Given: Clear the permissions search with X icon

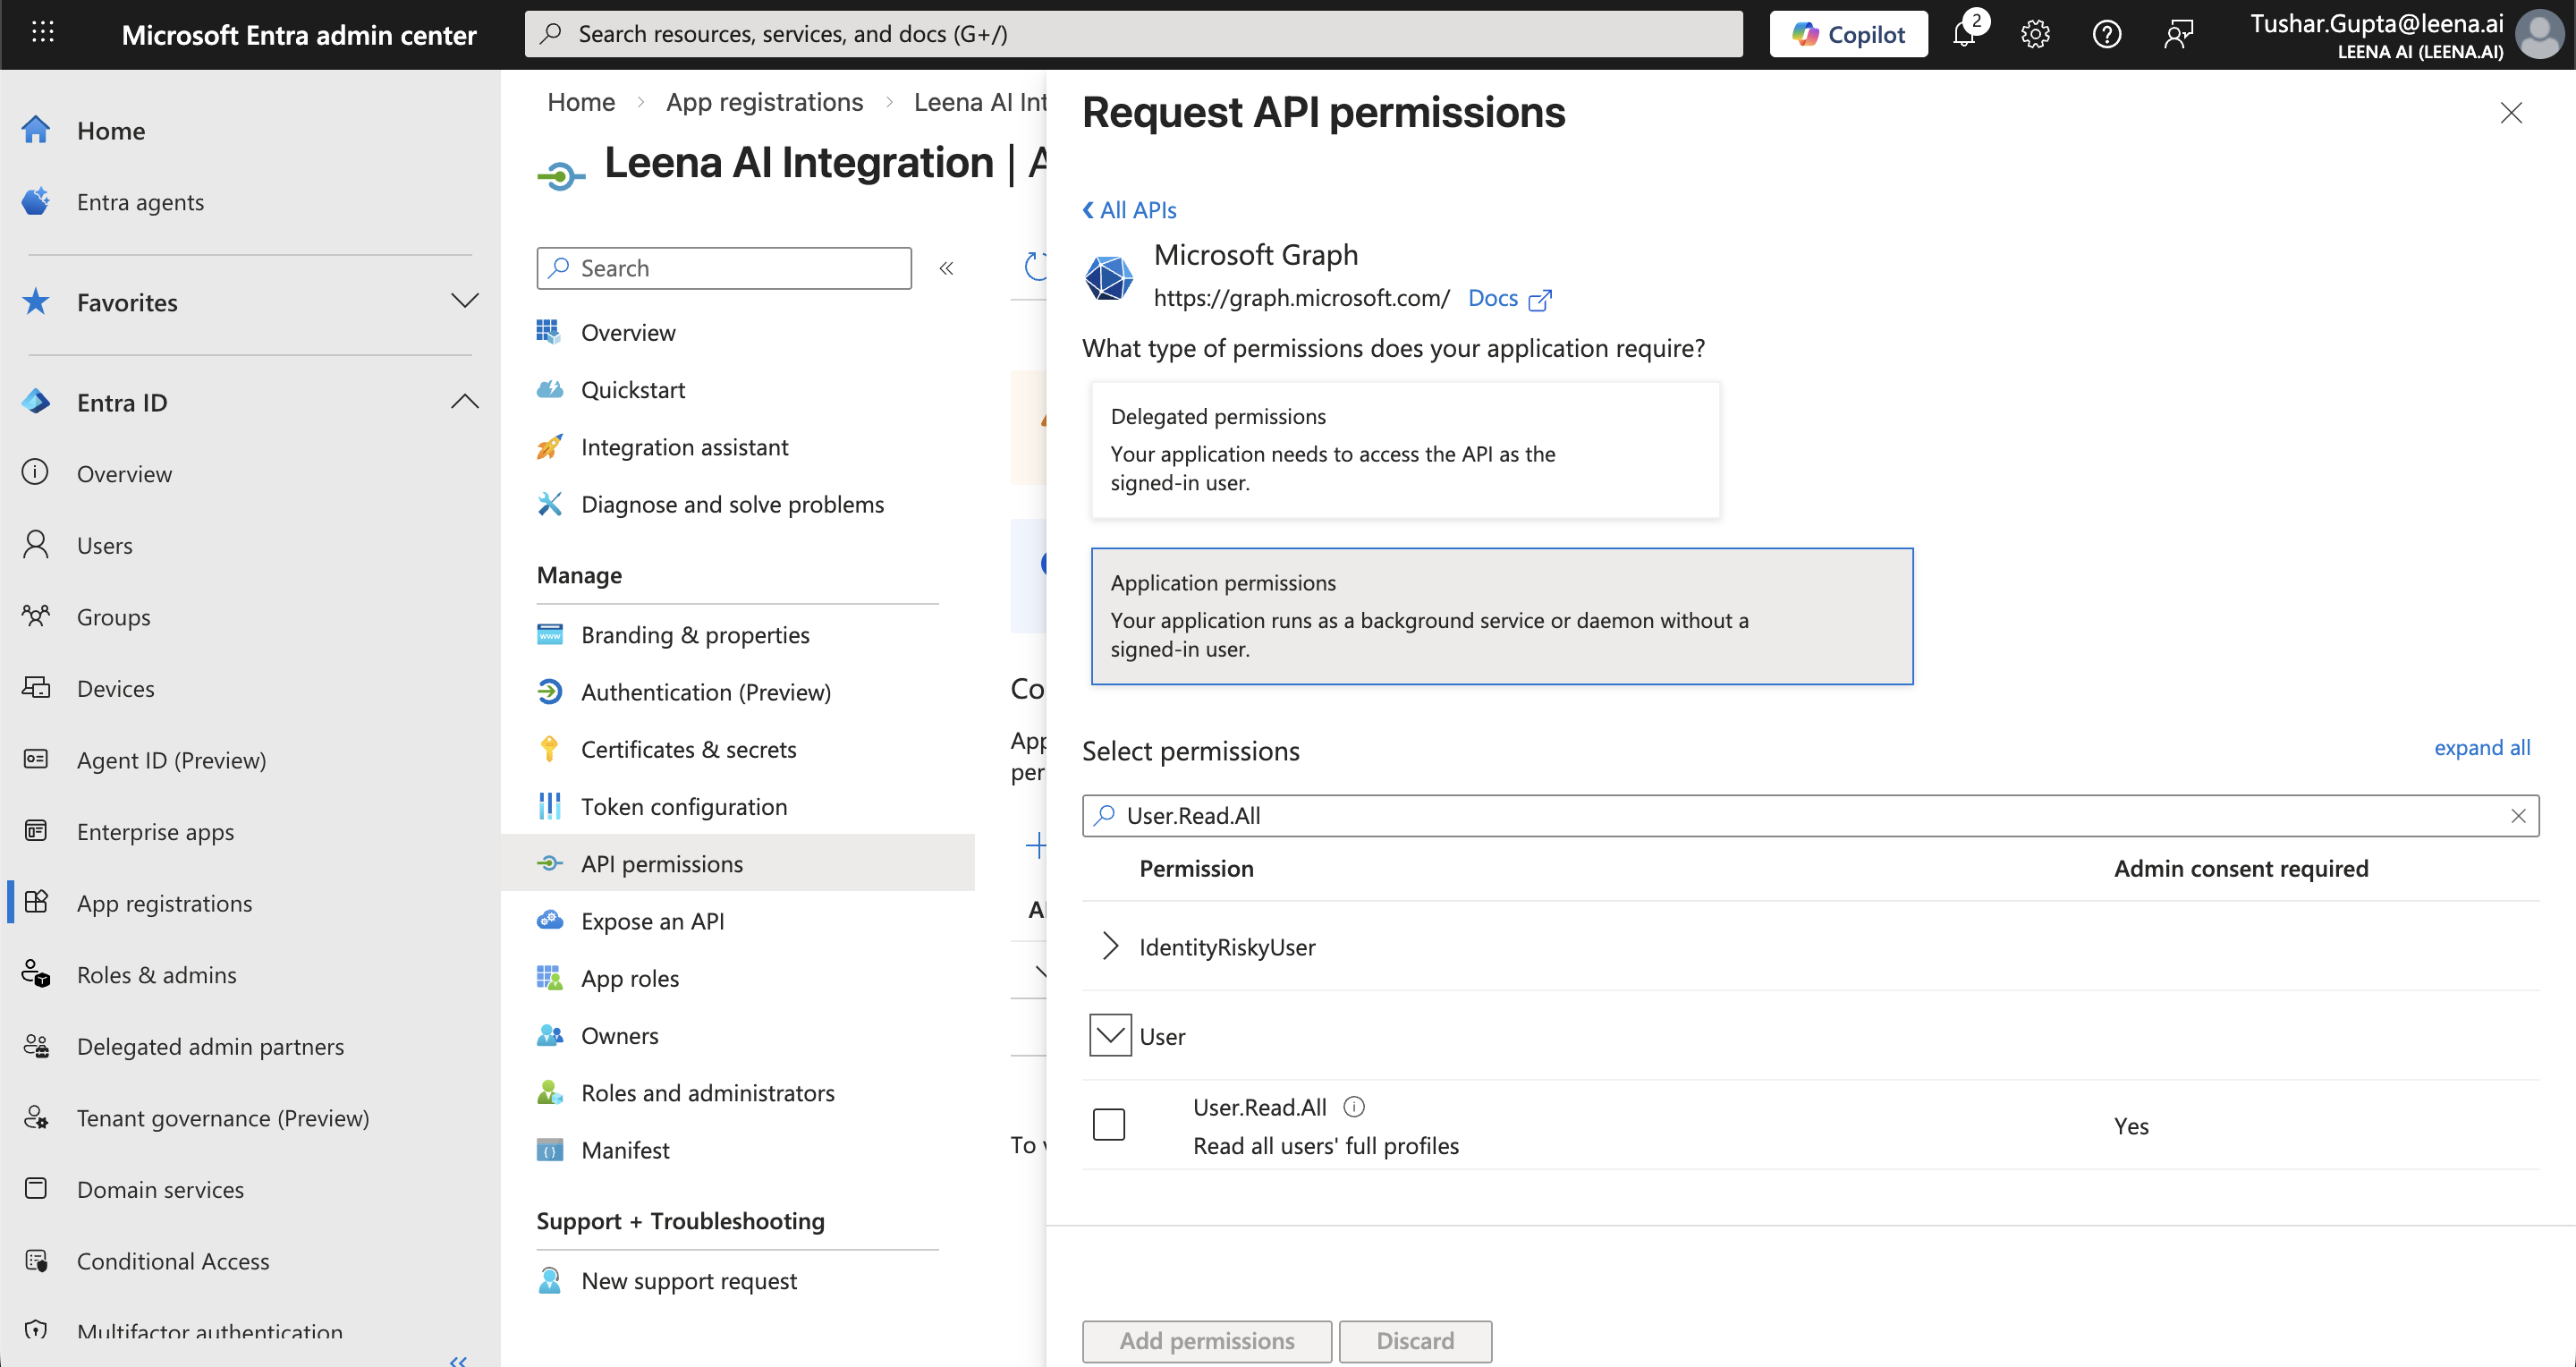Looking at the screenshot, I should [x=2518, y=816].
